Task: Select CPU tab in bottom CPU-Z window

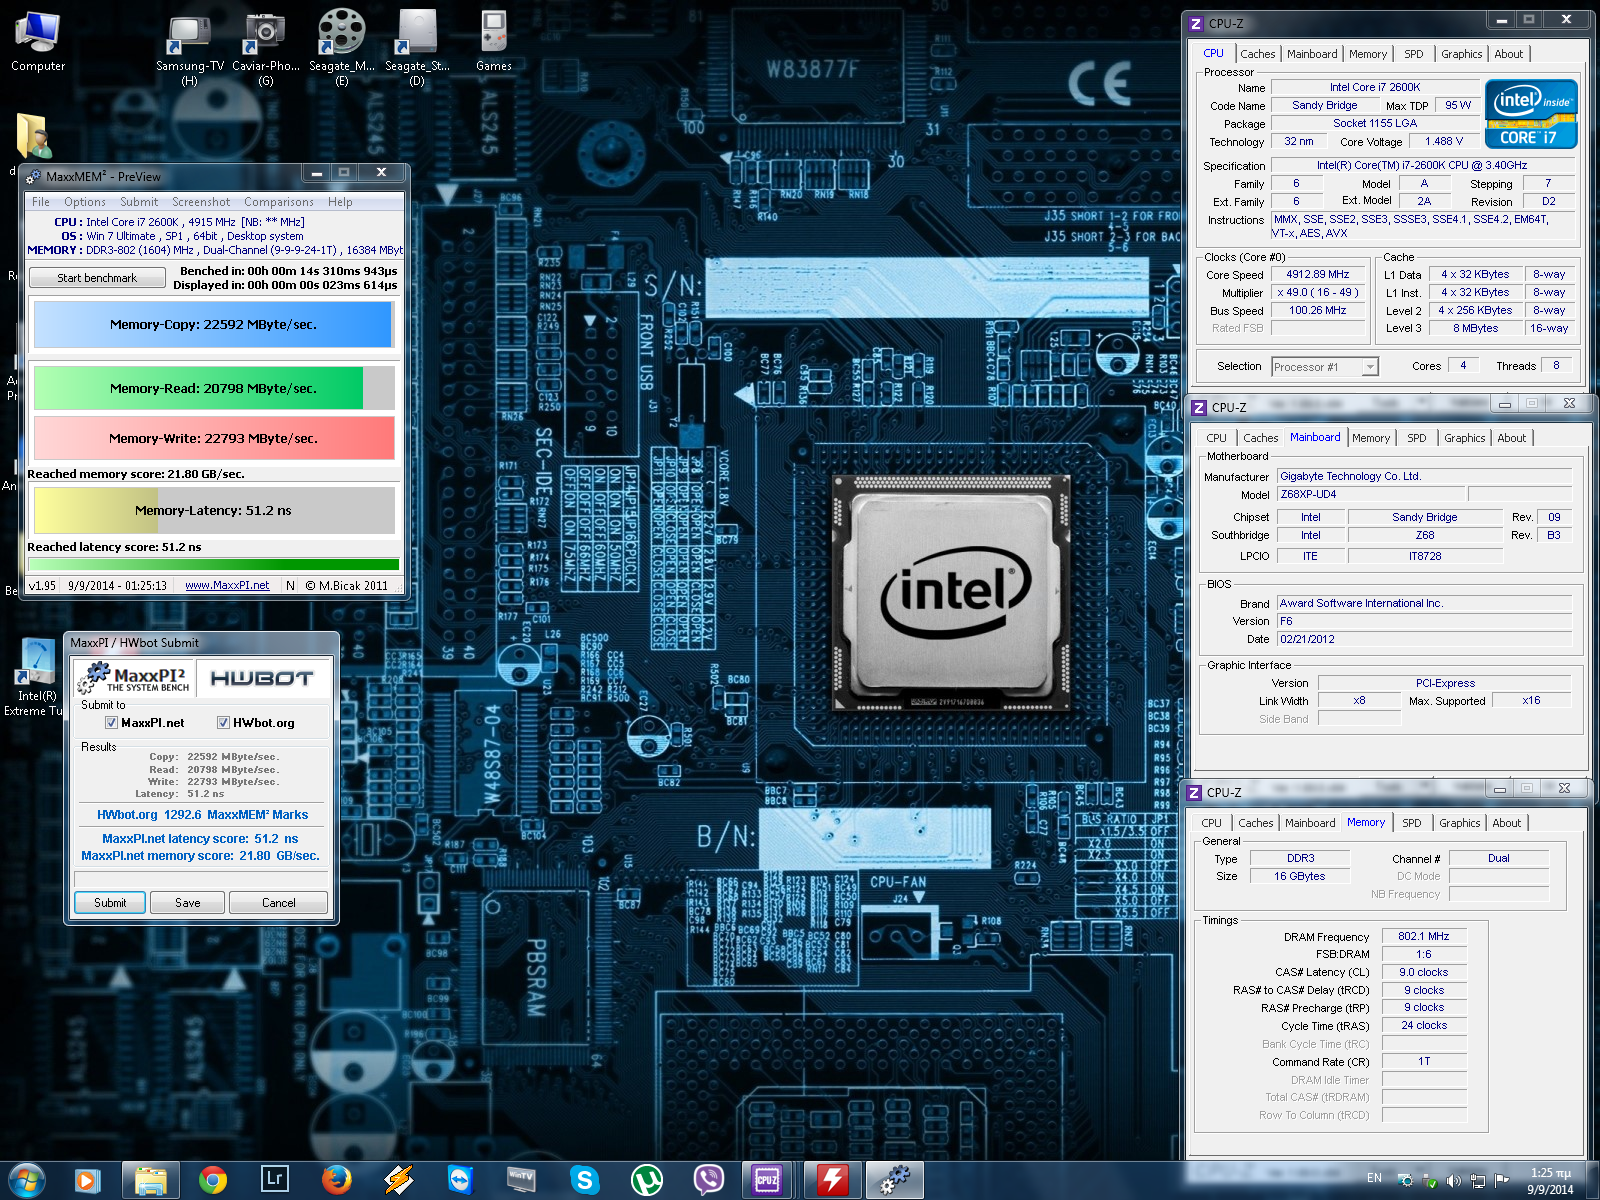Action: pyautogui.click(x=1211, y=823)
